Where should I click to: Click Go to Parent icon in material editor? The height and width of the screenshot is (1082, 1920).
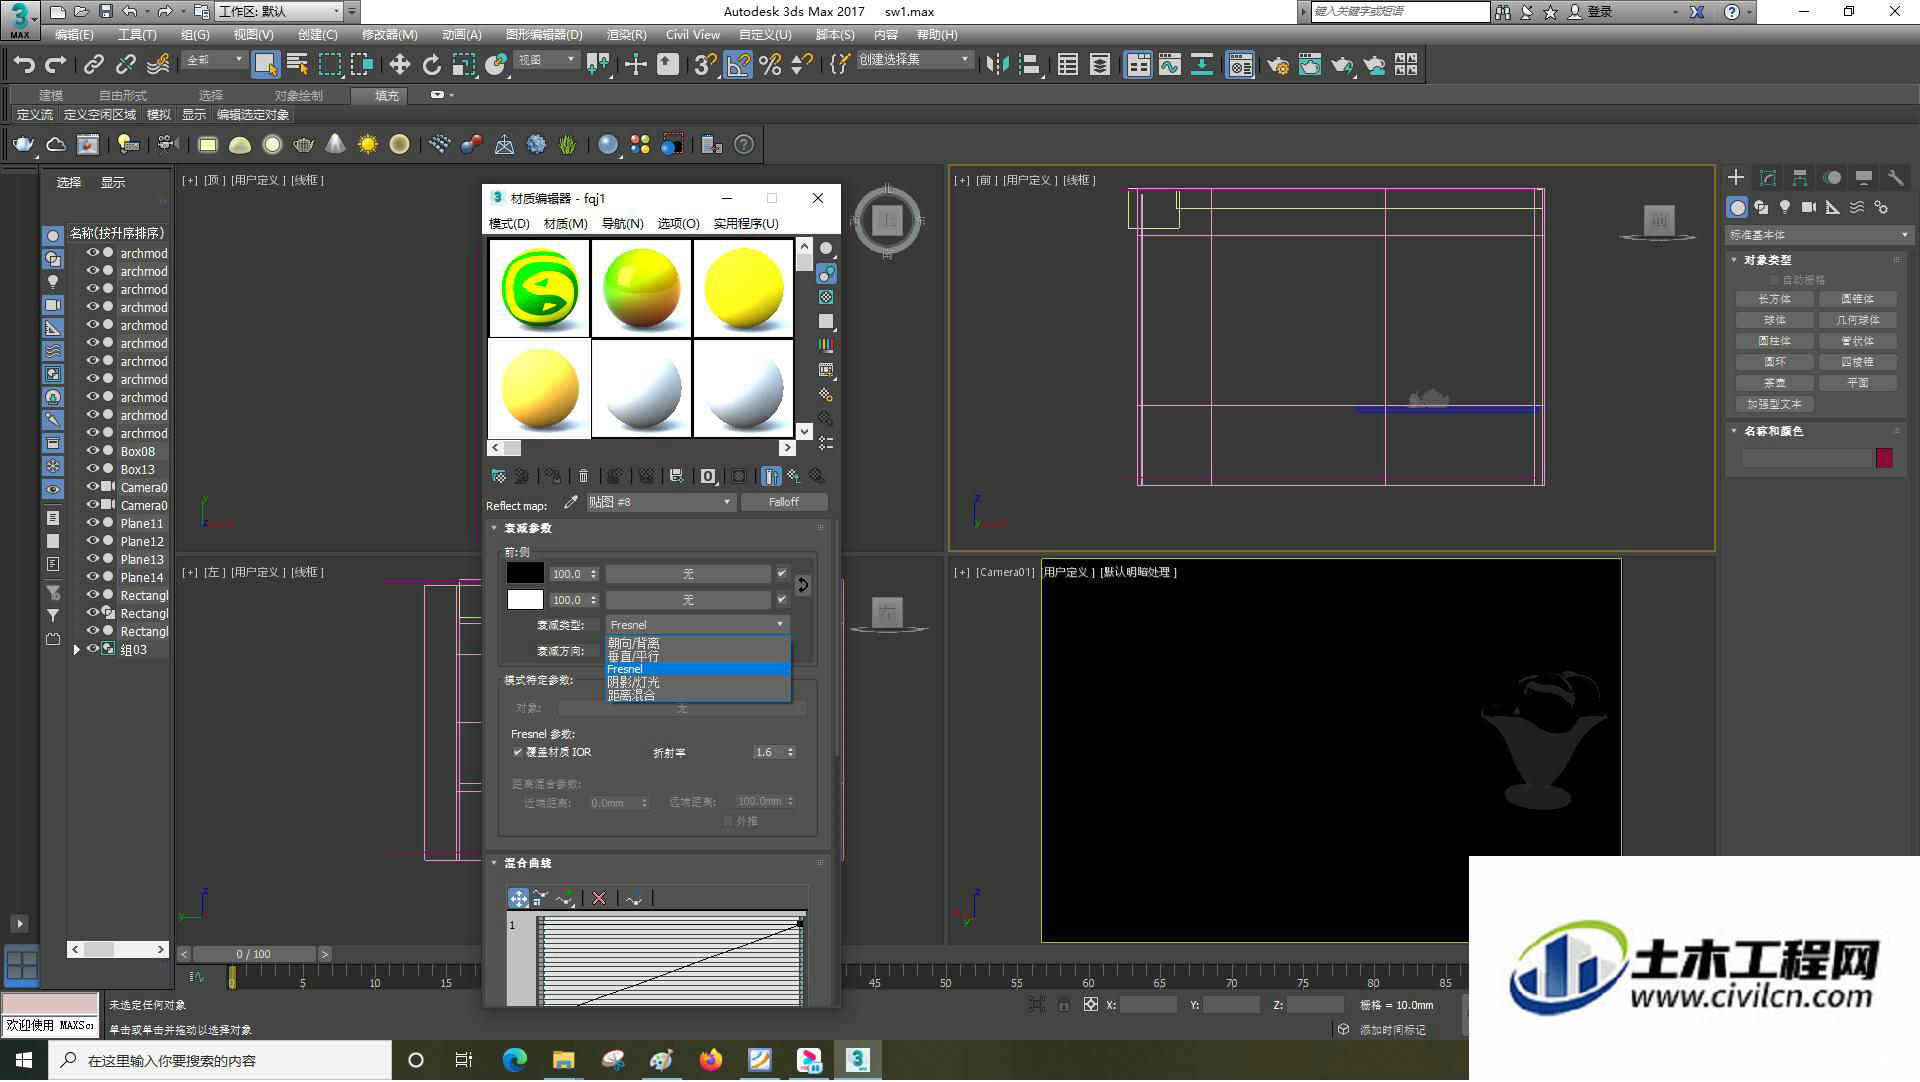pyautogui.click(x=794, y=476)
